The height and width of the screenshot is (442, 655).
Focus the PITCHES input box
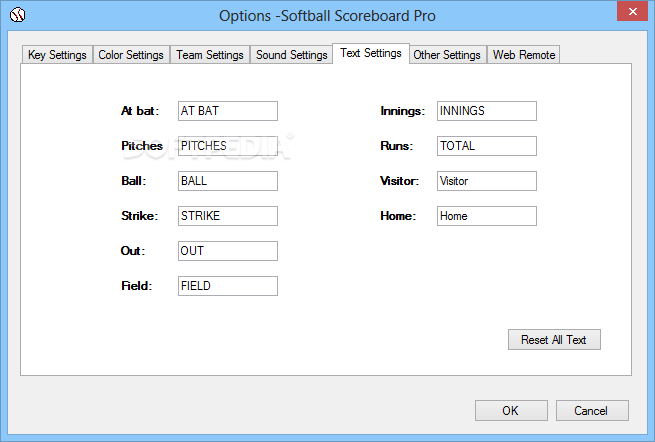(228, 146)
